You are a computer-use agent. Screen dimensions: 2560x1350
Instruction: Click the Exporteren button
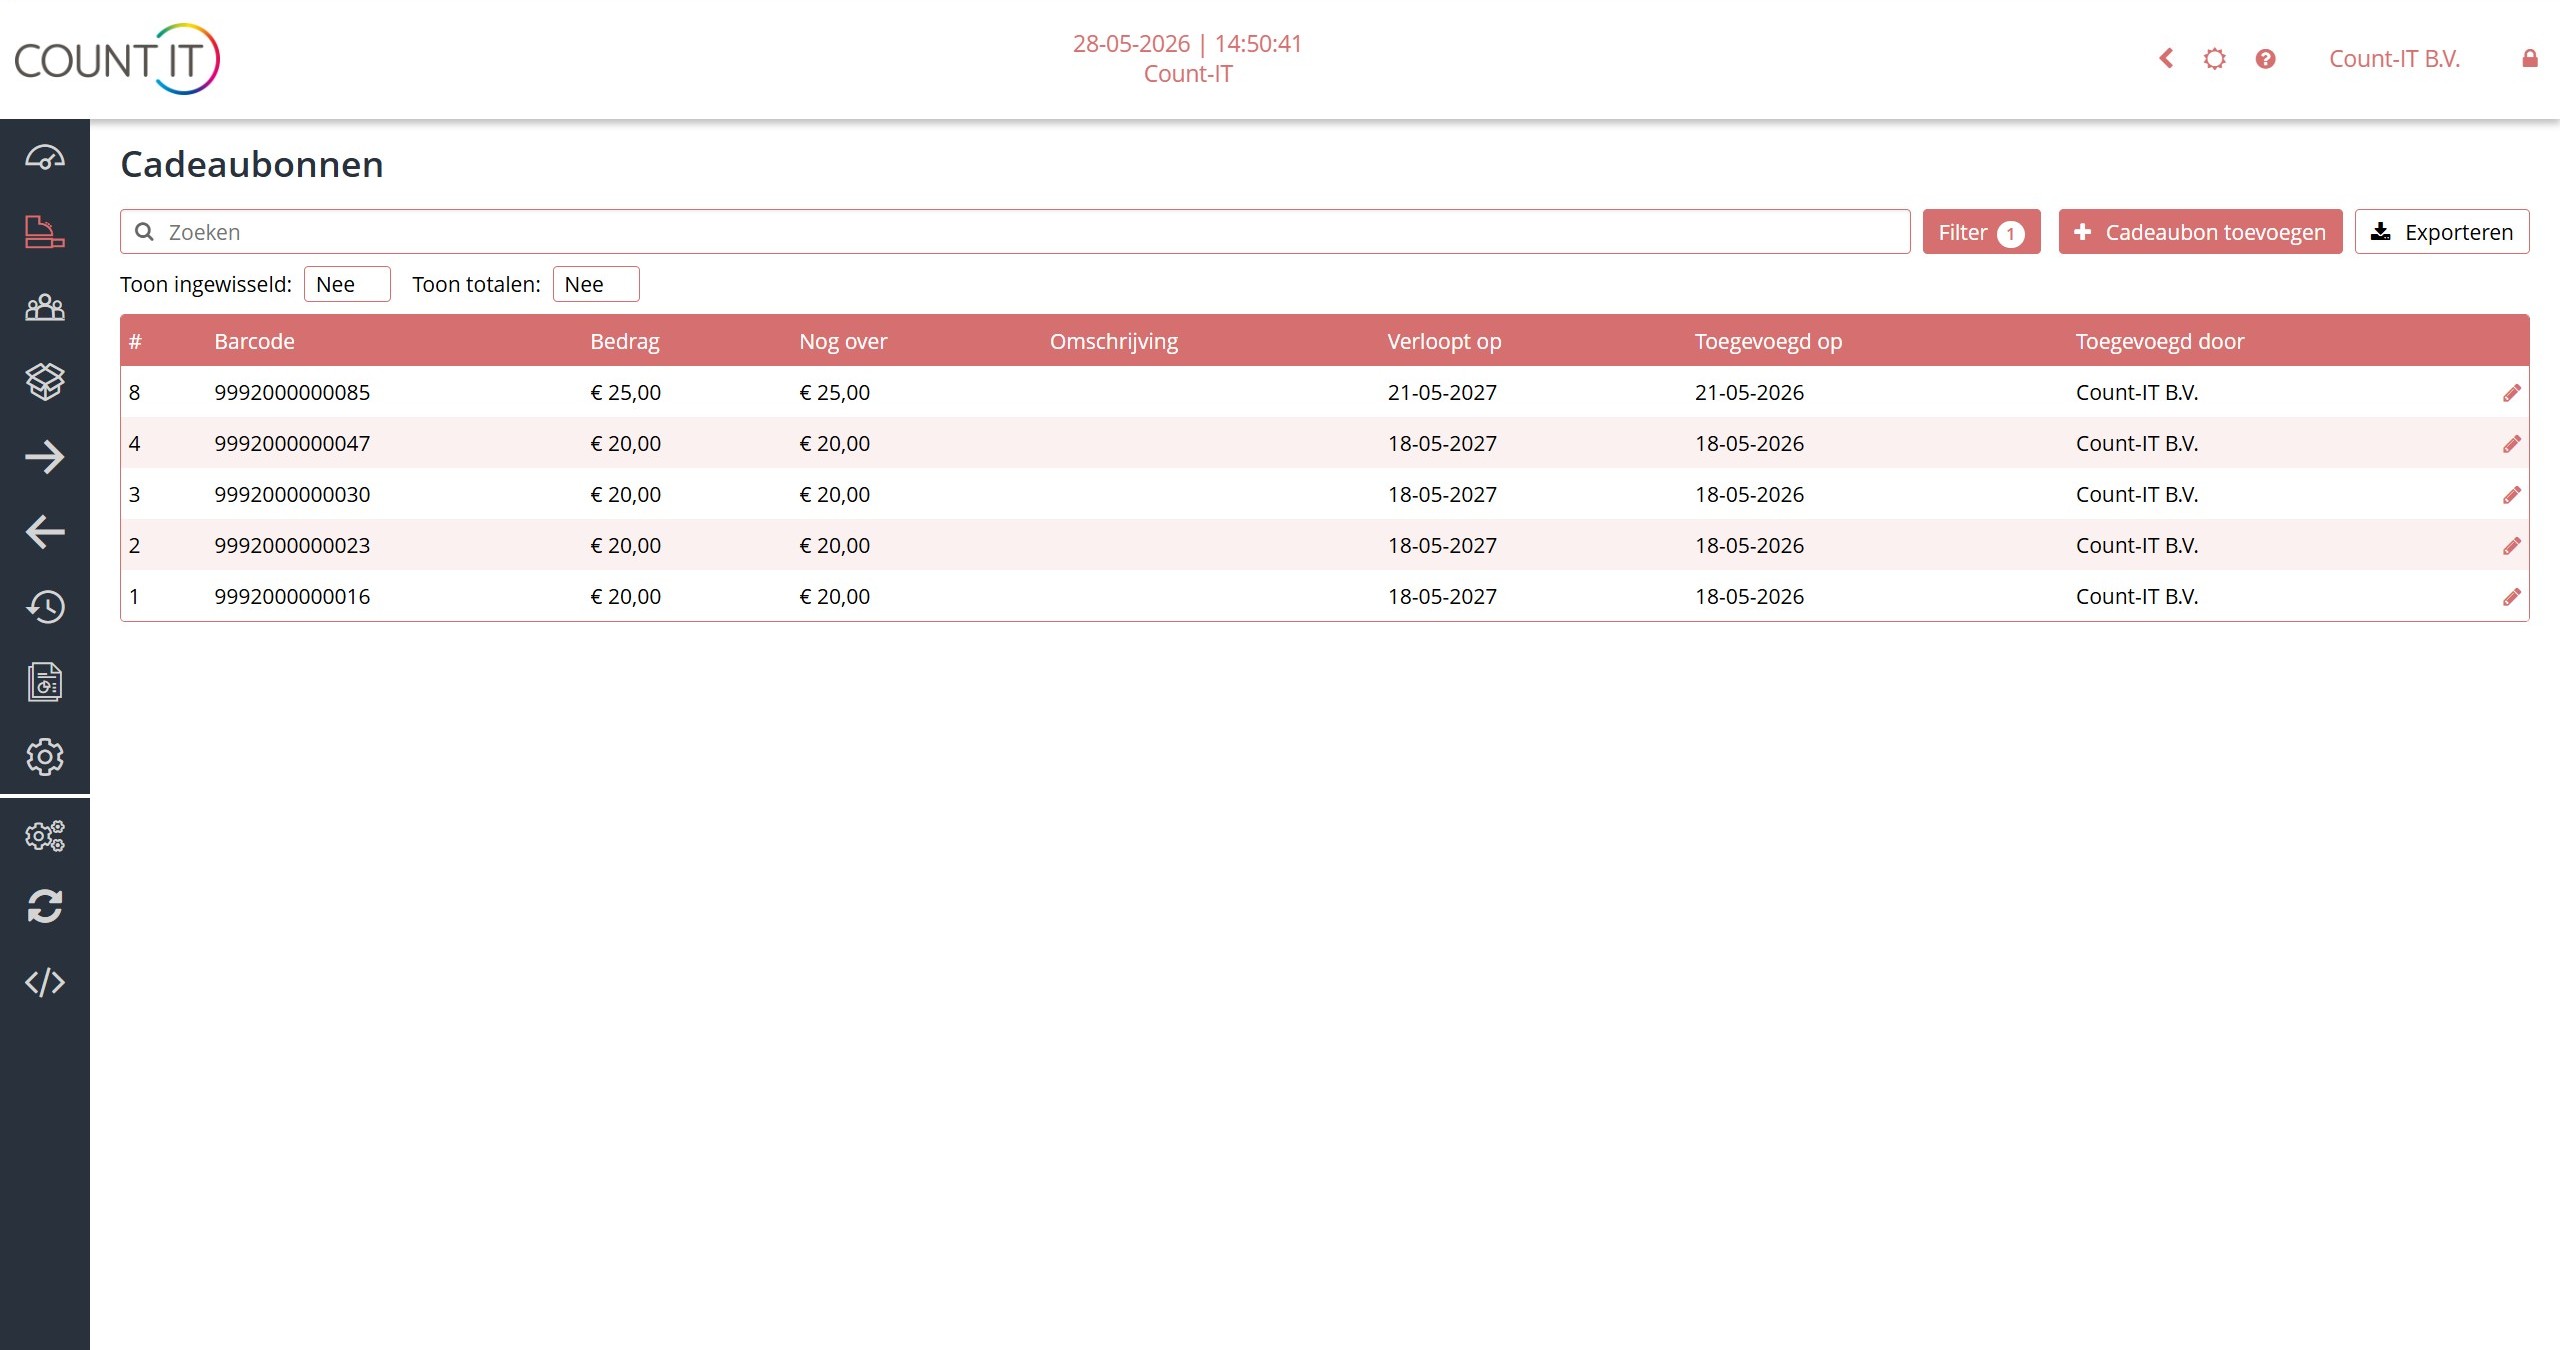[x=2442, y=232]
